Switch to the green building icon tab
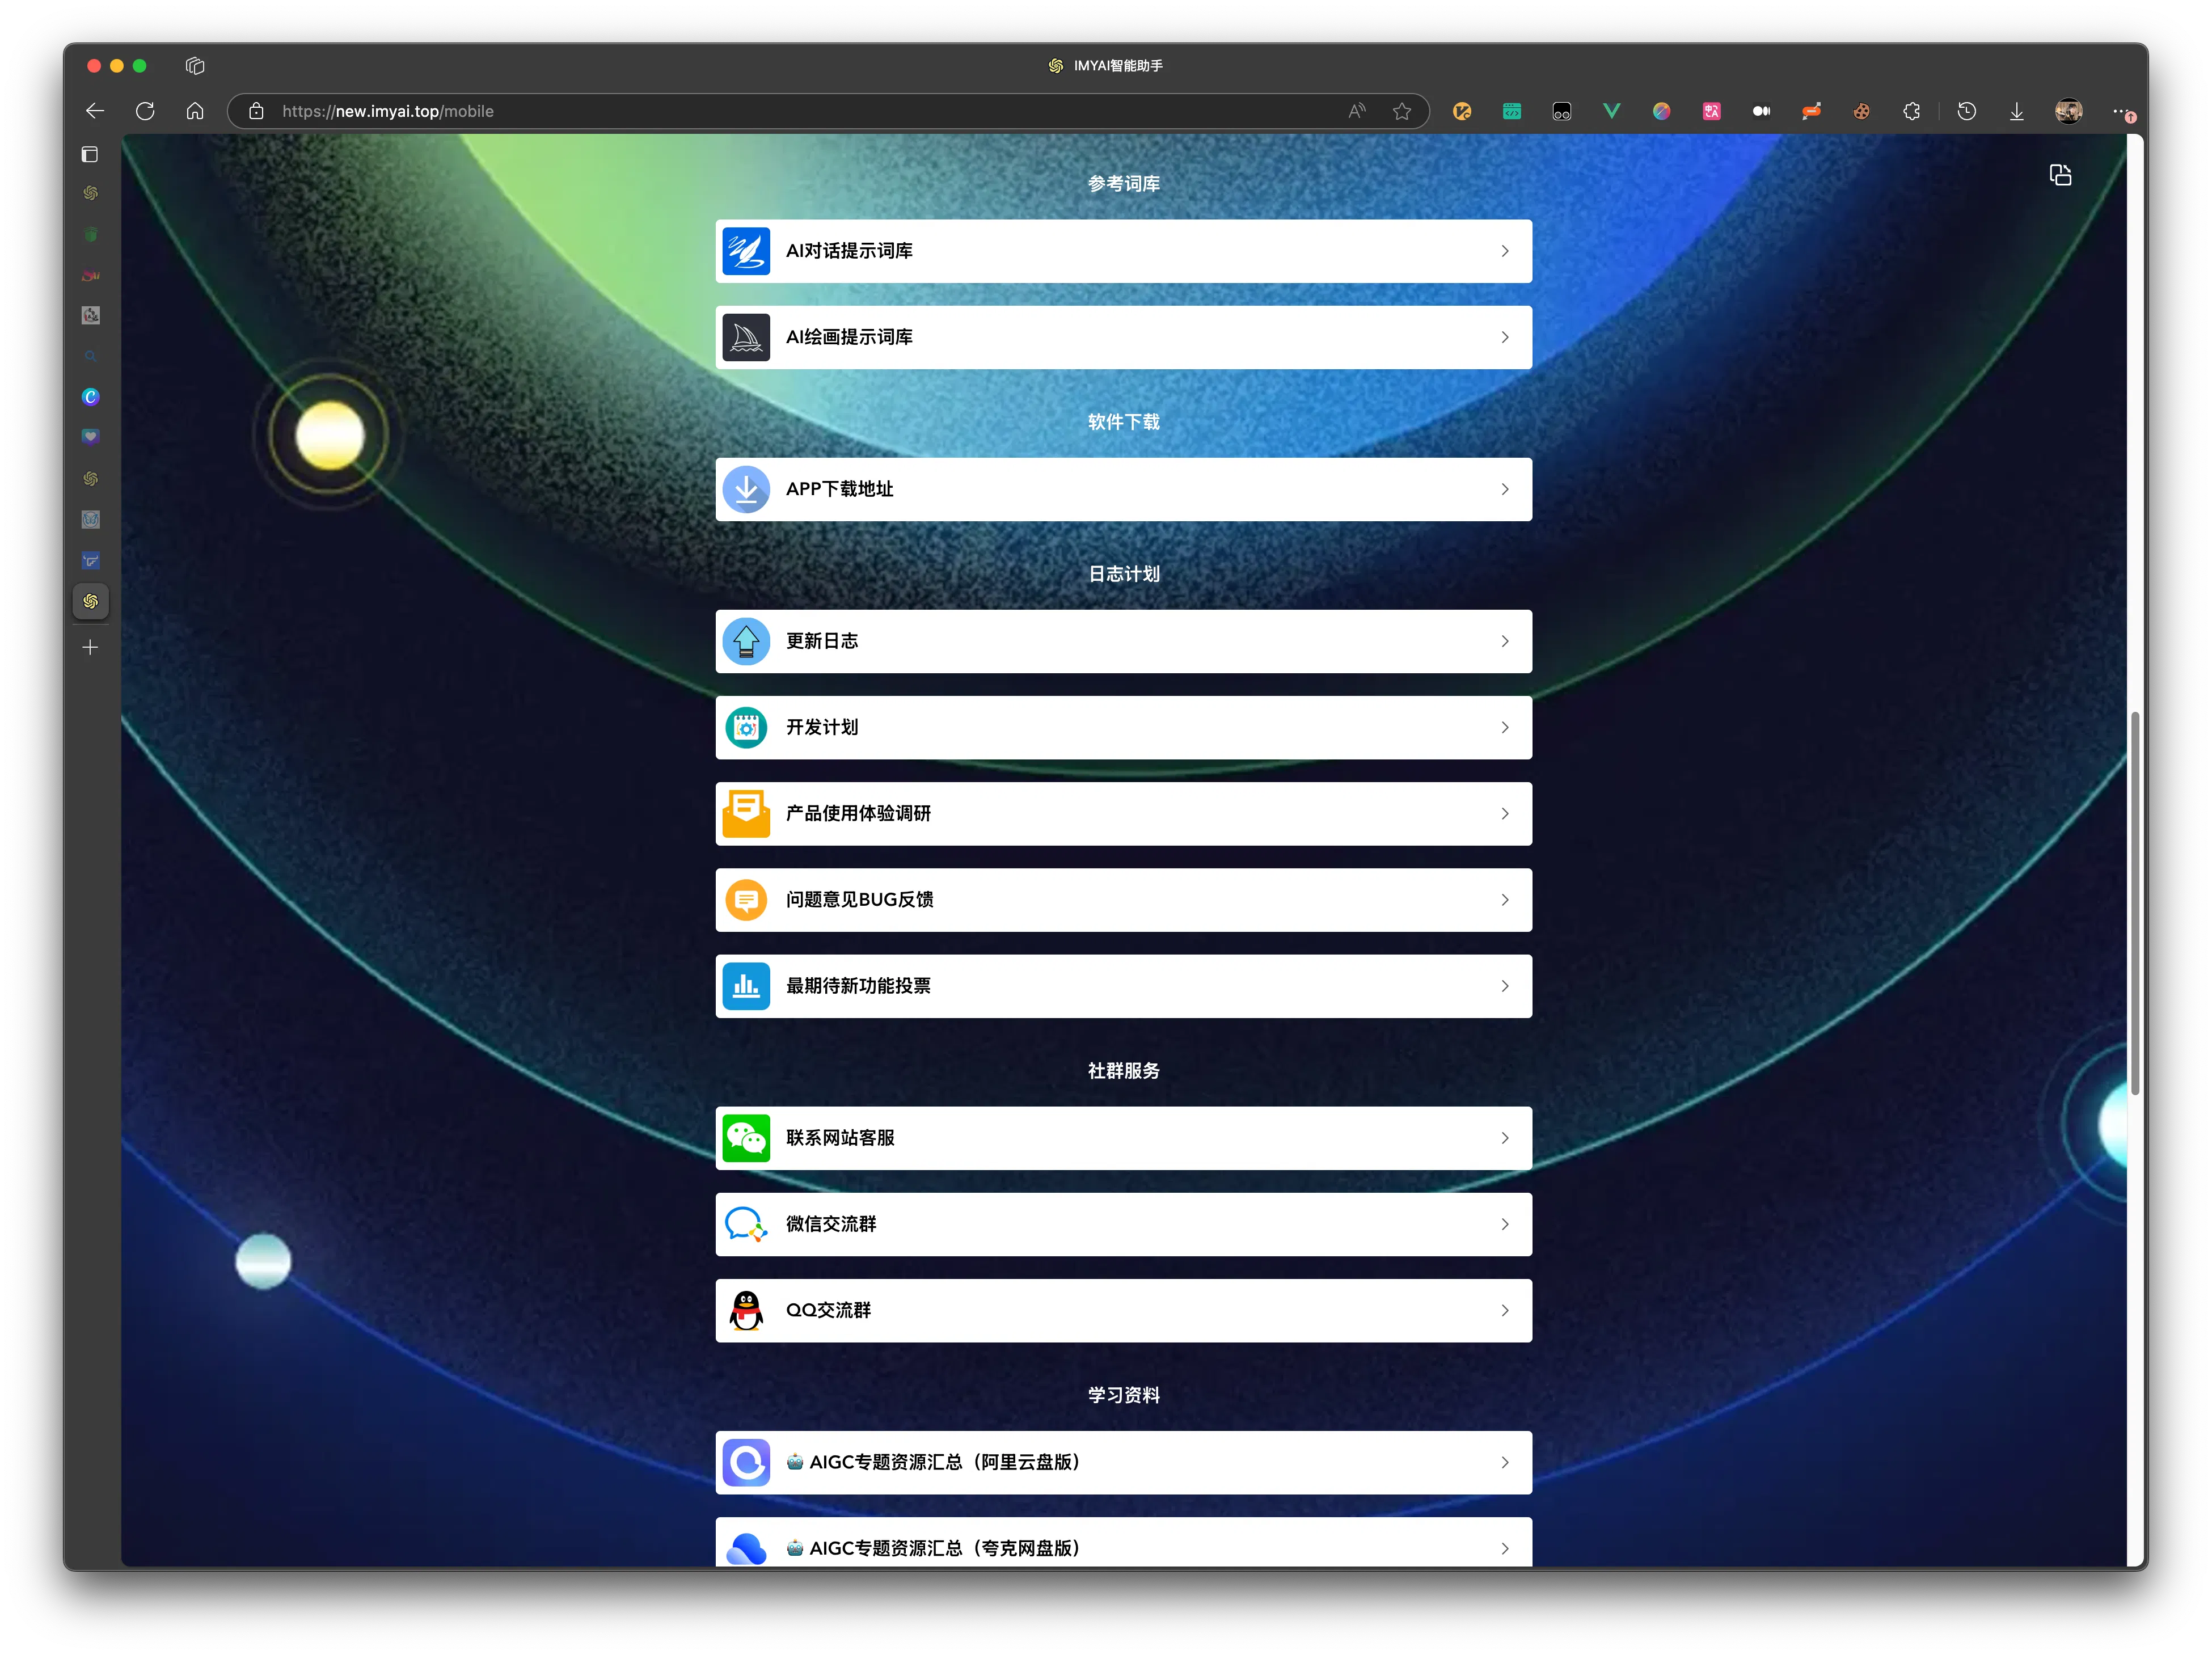The width and height of the screenshot is (2212, 1655). [x=90, y=234]
